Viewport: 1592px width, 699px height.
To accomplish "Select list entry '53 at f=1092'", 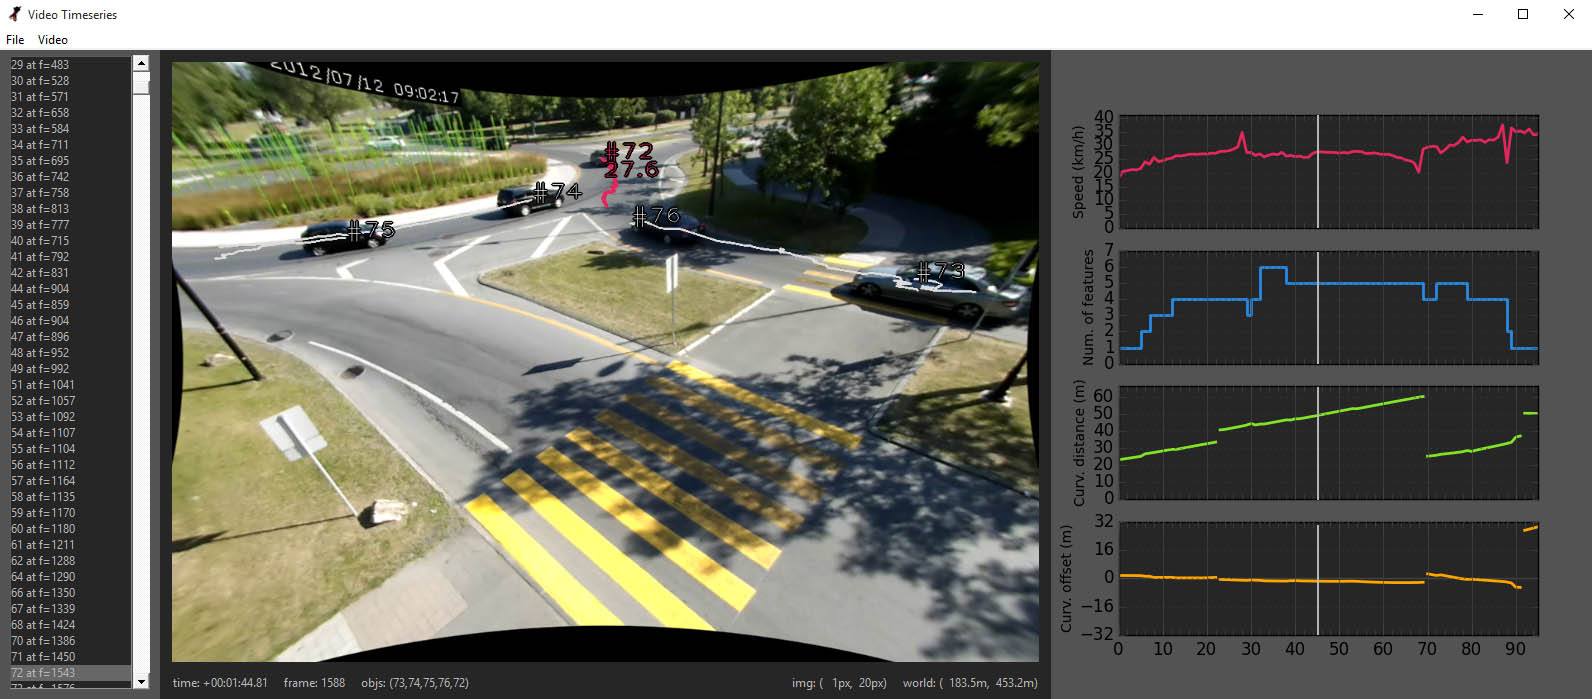I will (70, 417).
